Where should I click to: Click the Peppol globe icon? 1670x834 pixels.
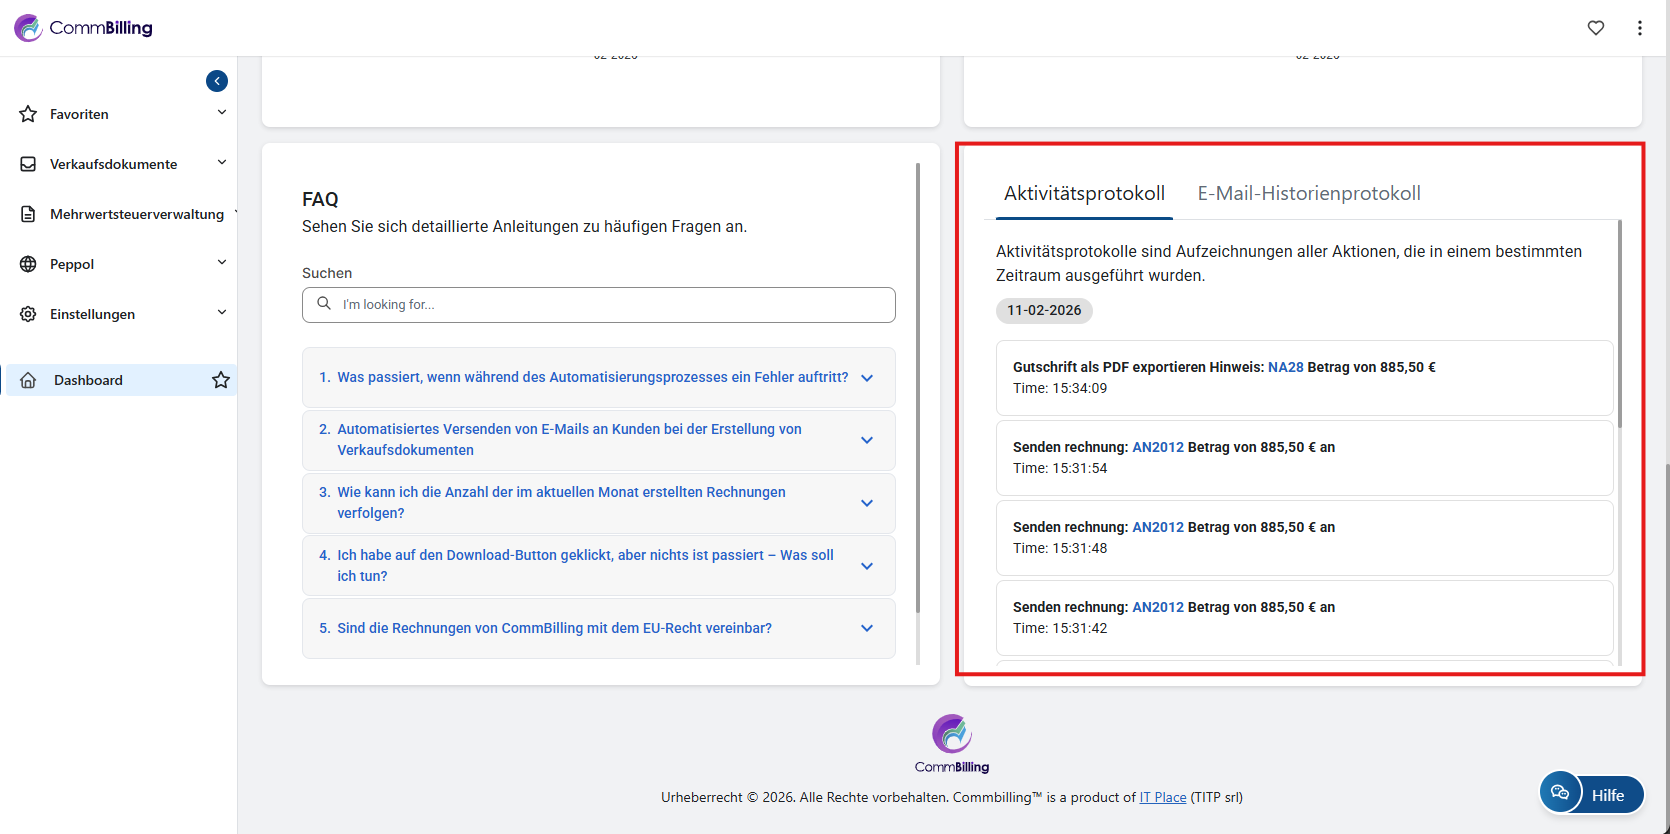pyautogui.click(x=28, y=264)
